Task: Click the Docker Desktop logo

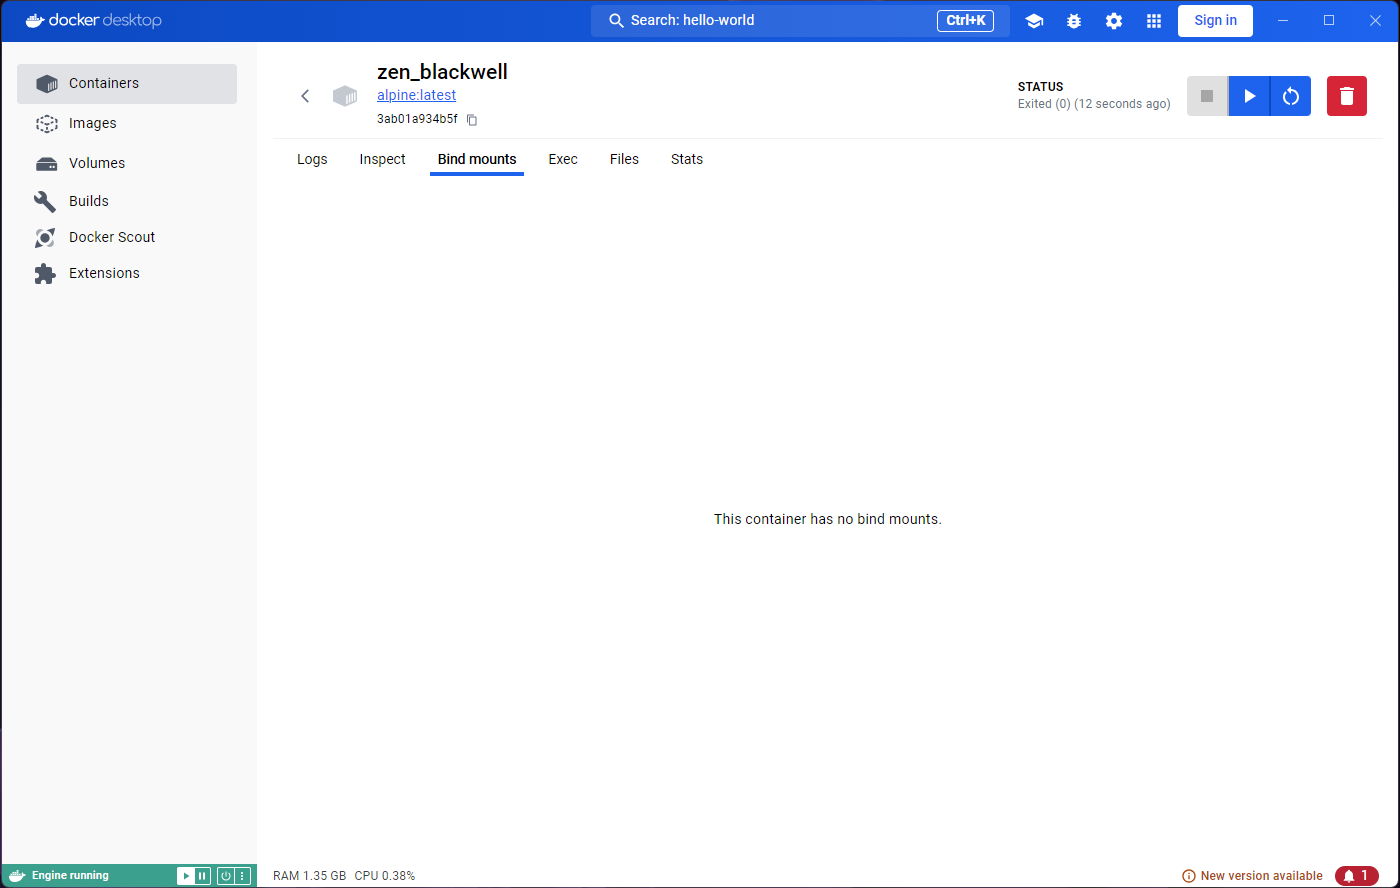Action: pos(94,21)
